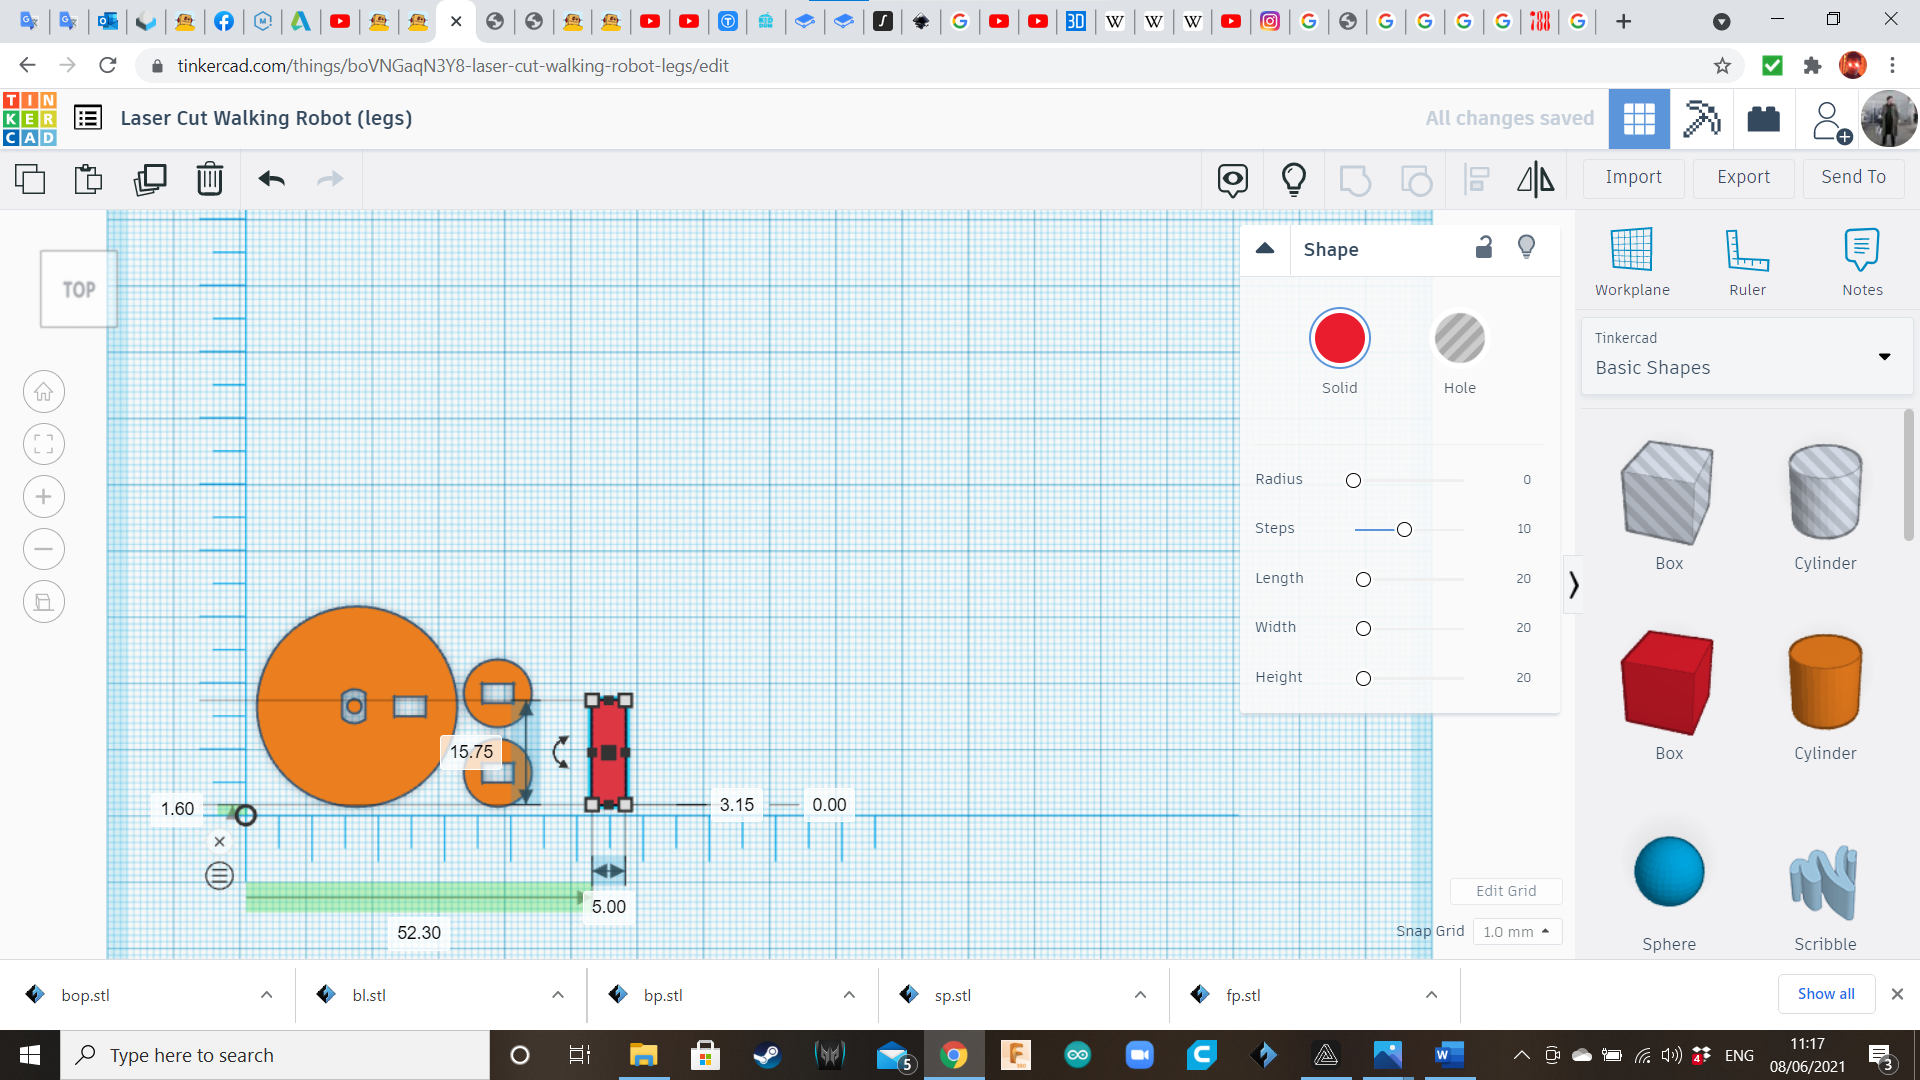The height and width of the screenshot is (1080, 1920).
Task: Delete the selection with the trash icon
Action: click(210, 179)
